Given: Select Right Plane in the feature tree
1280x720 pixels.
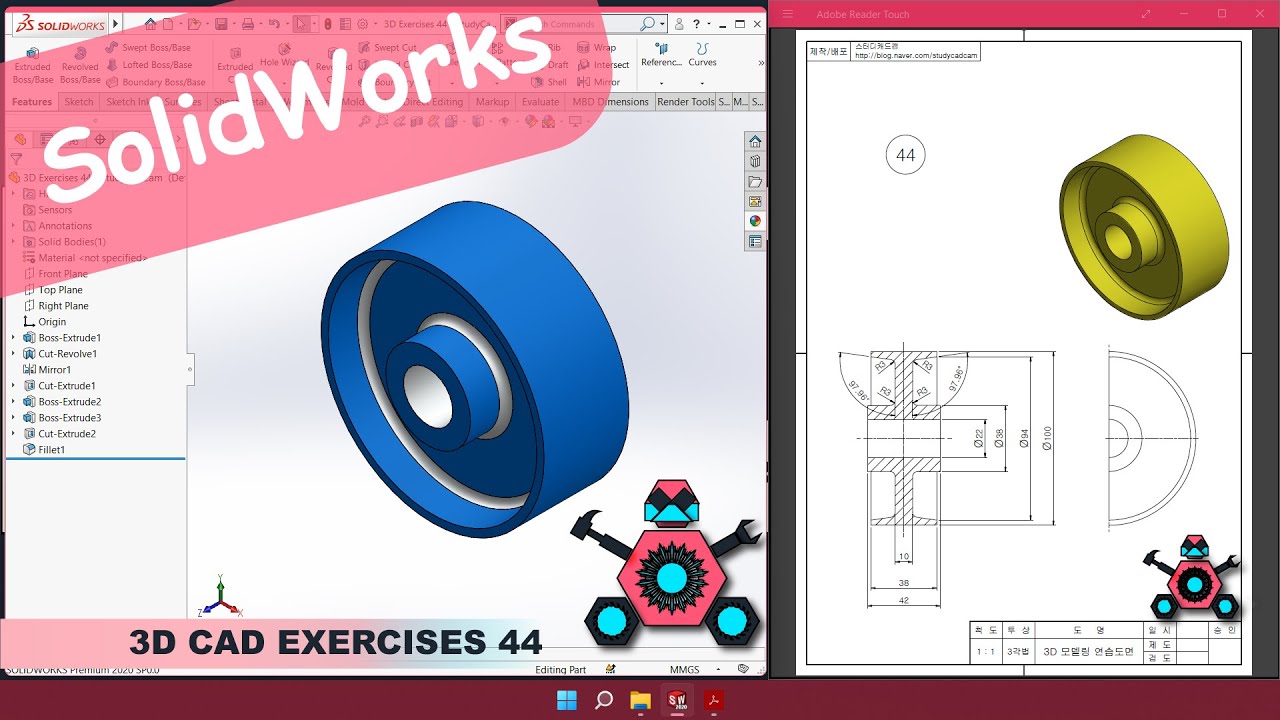Looking at the screenshot, I should [55, 306].
